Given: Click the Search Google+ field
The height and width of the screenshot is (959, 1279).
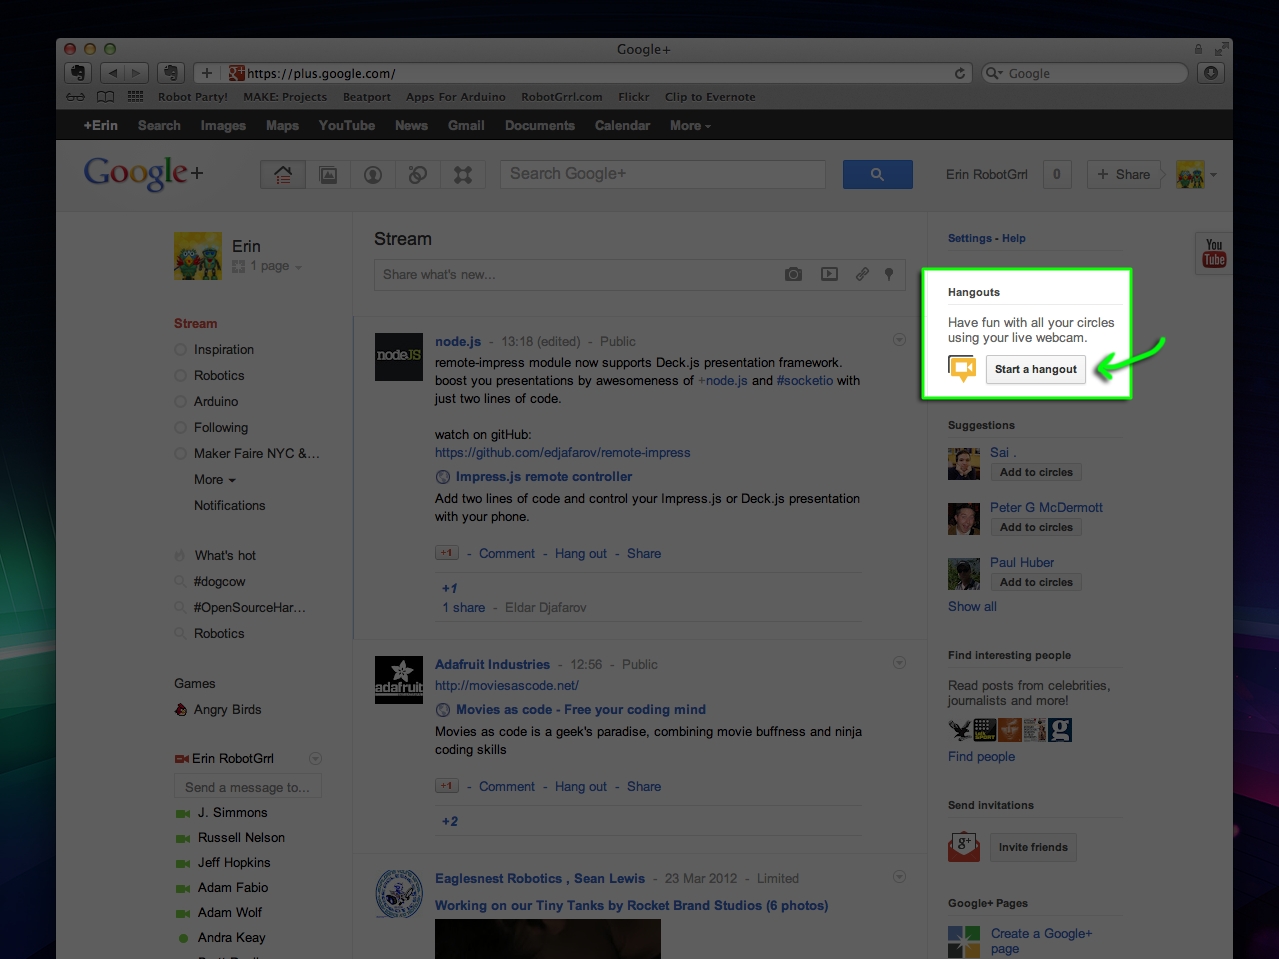Looking at the screenshot, I should point(663,174).
